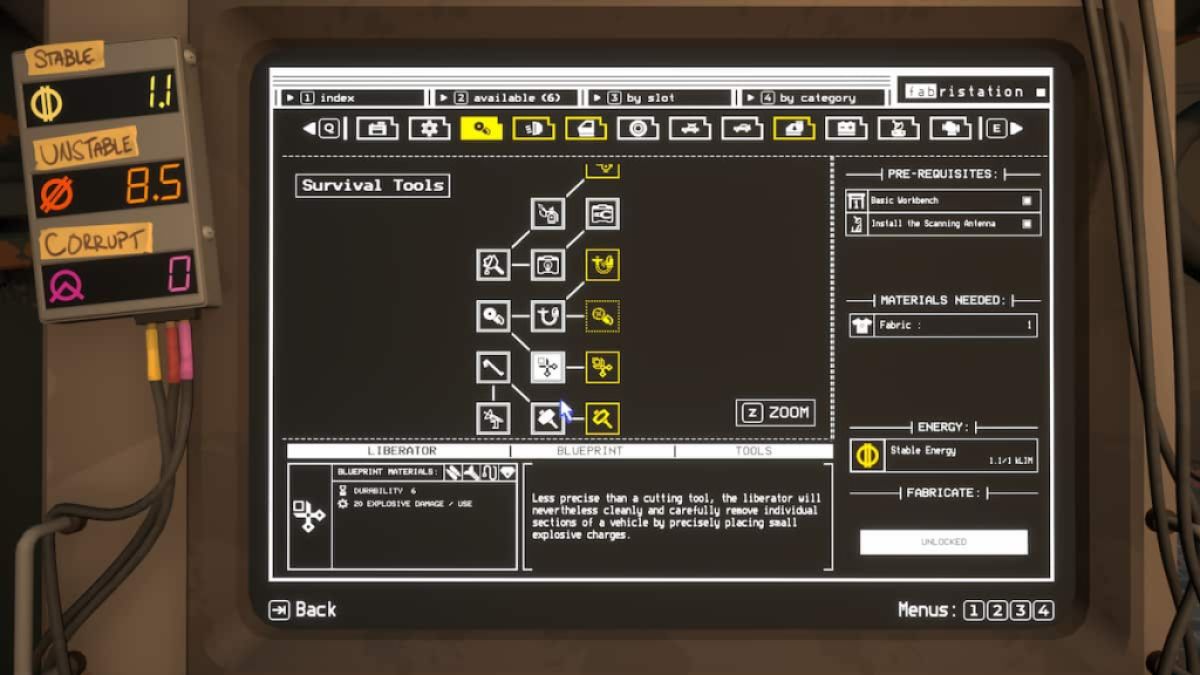
Task: Select the Liberator blueprint node
Action: pos(547,367)
